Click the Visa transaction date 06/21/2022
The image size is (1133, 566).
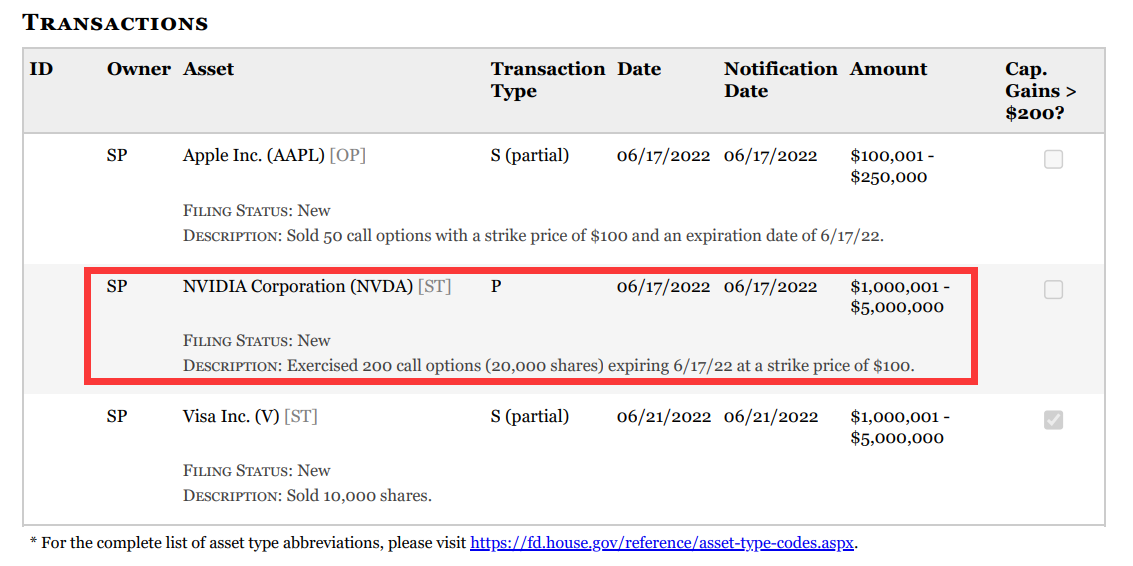pyautogui.click(x=663, y=416)
